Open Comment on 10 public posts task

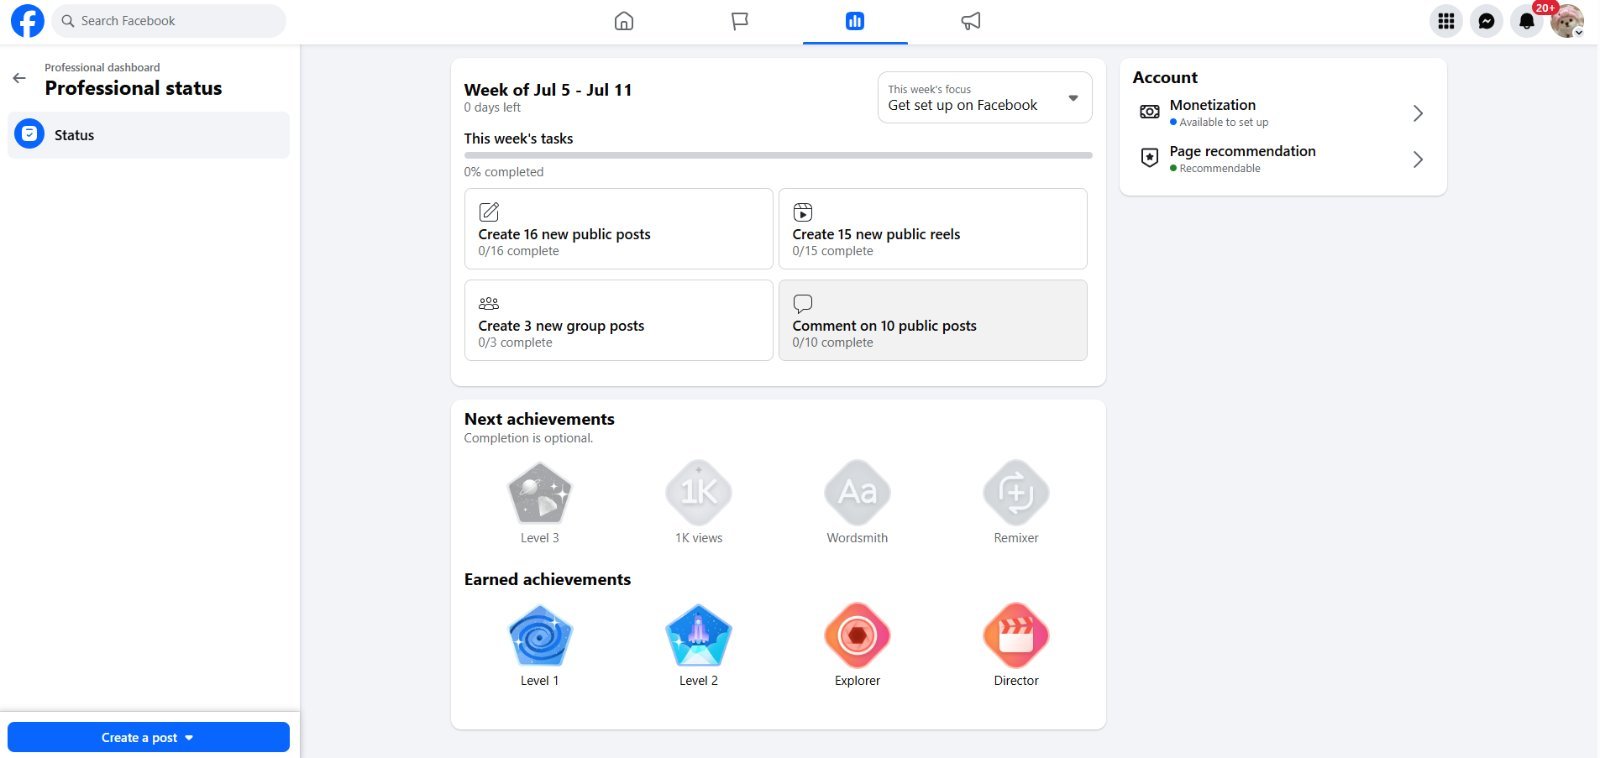click(933, 320)
